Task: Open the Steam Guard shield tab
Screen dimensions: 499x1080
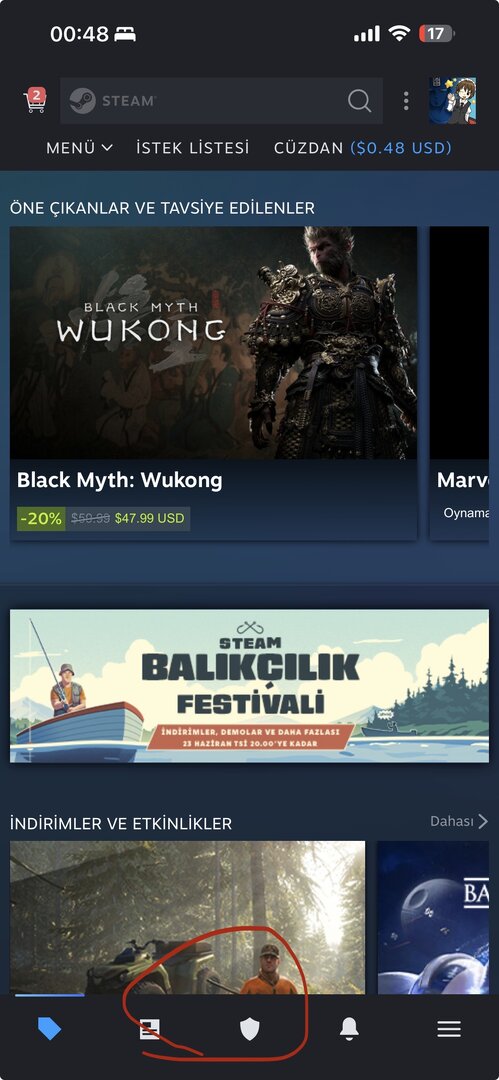Action: (249, 1030)
